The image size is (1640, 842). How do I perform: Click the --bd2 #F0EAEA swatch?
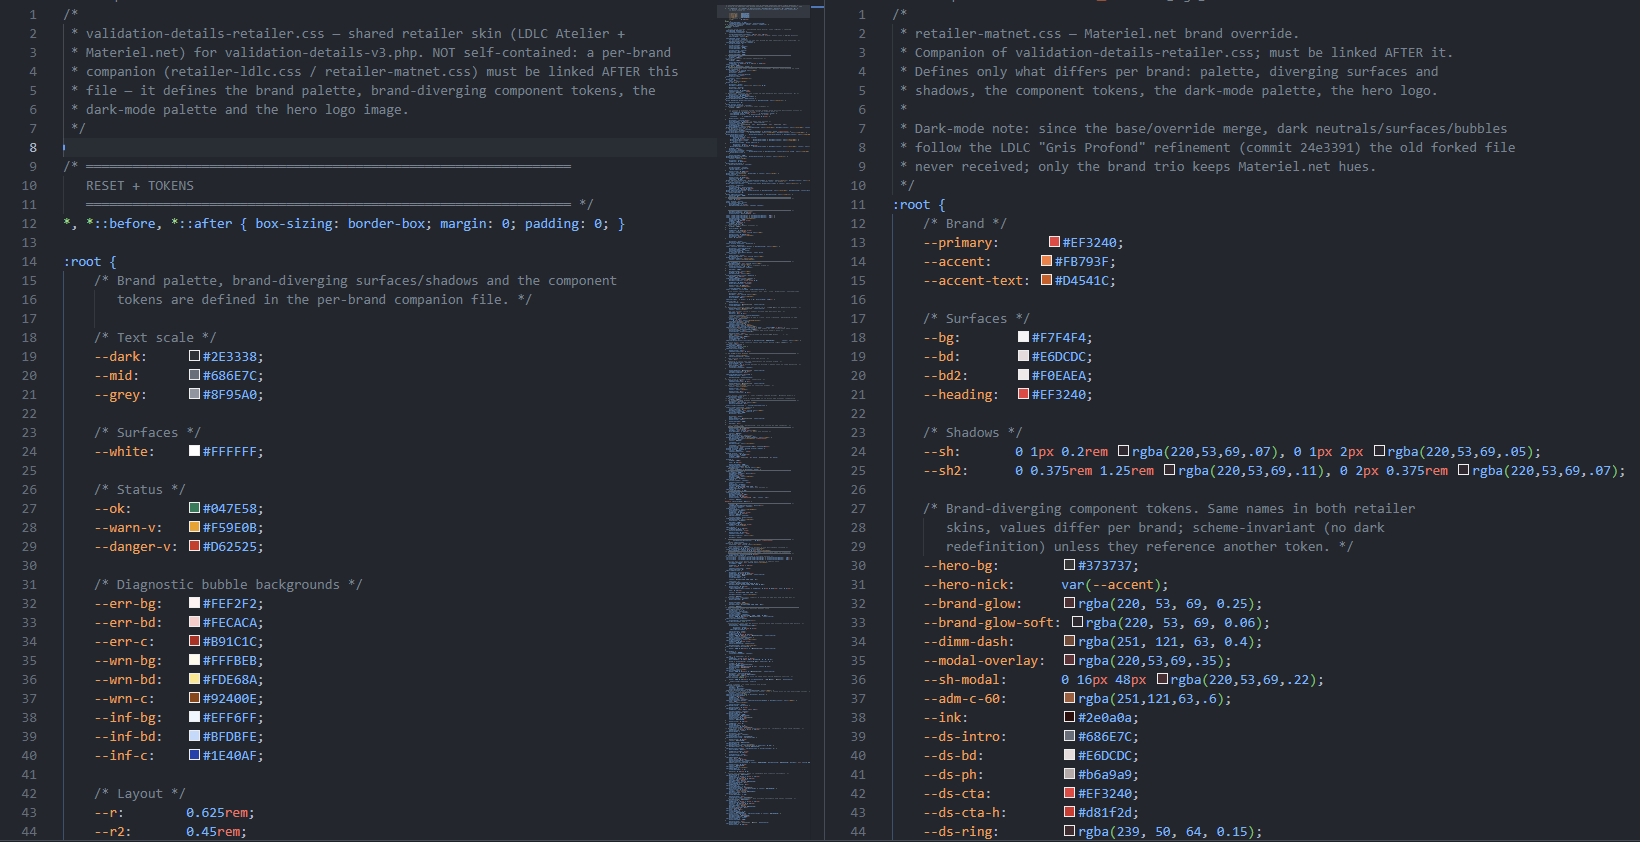[x=1023, y=375]
